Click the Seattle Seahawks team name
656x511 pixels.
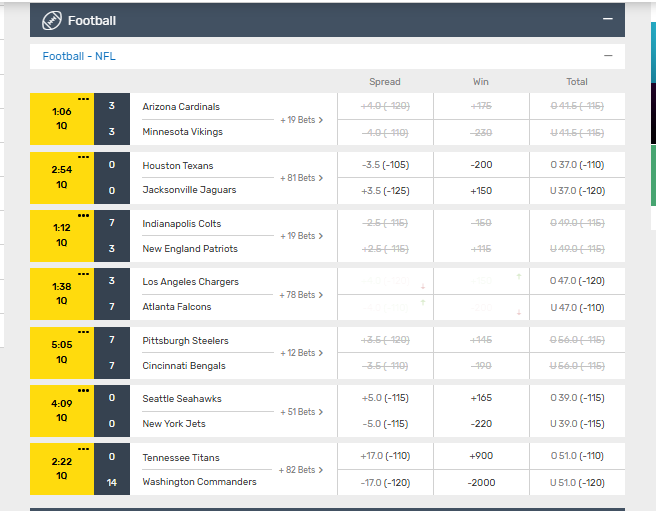(x=182, y=399)
